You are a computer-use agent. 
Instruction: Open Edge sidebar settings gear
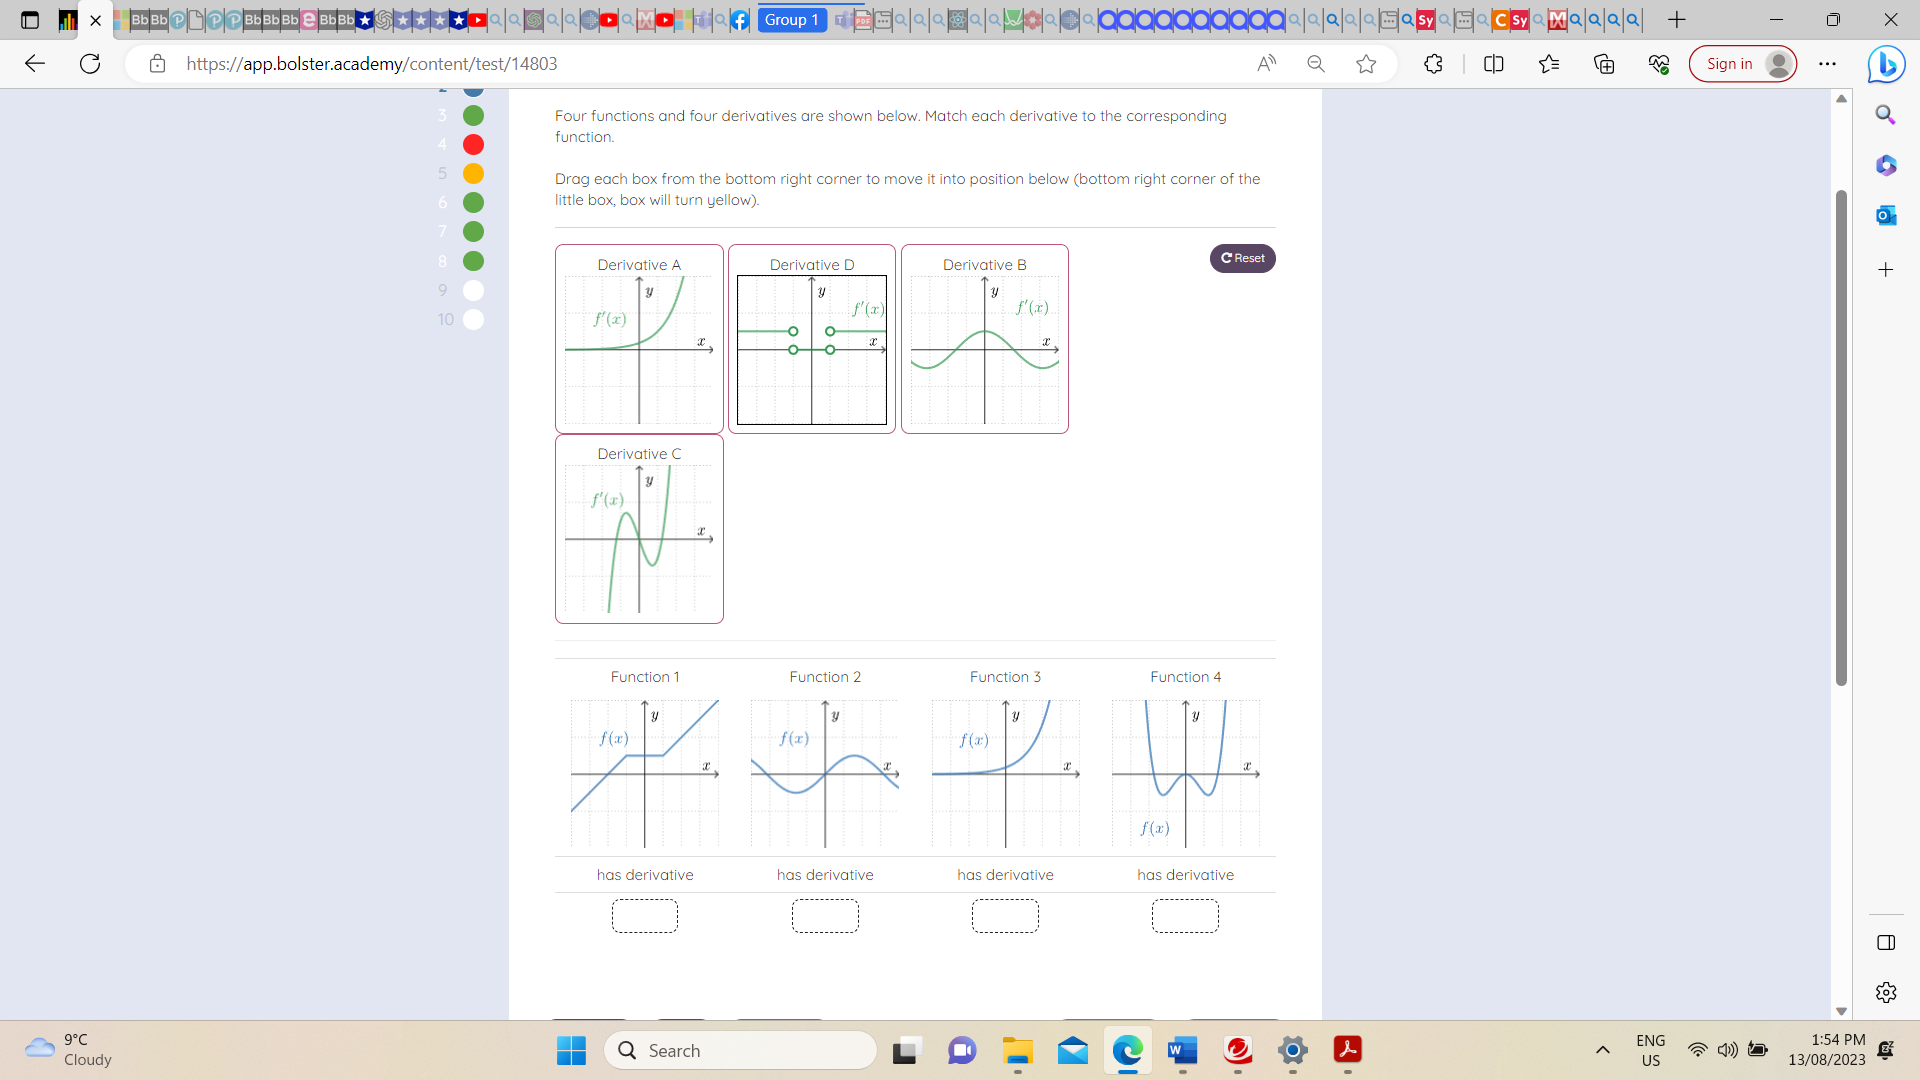coord(1886,992)
